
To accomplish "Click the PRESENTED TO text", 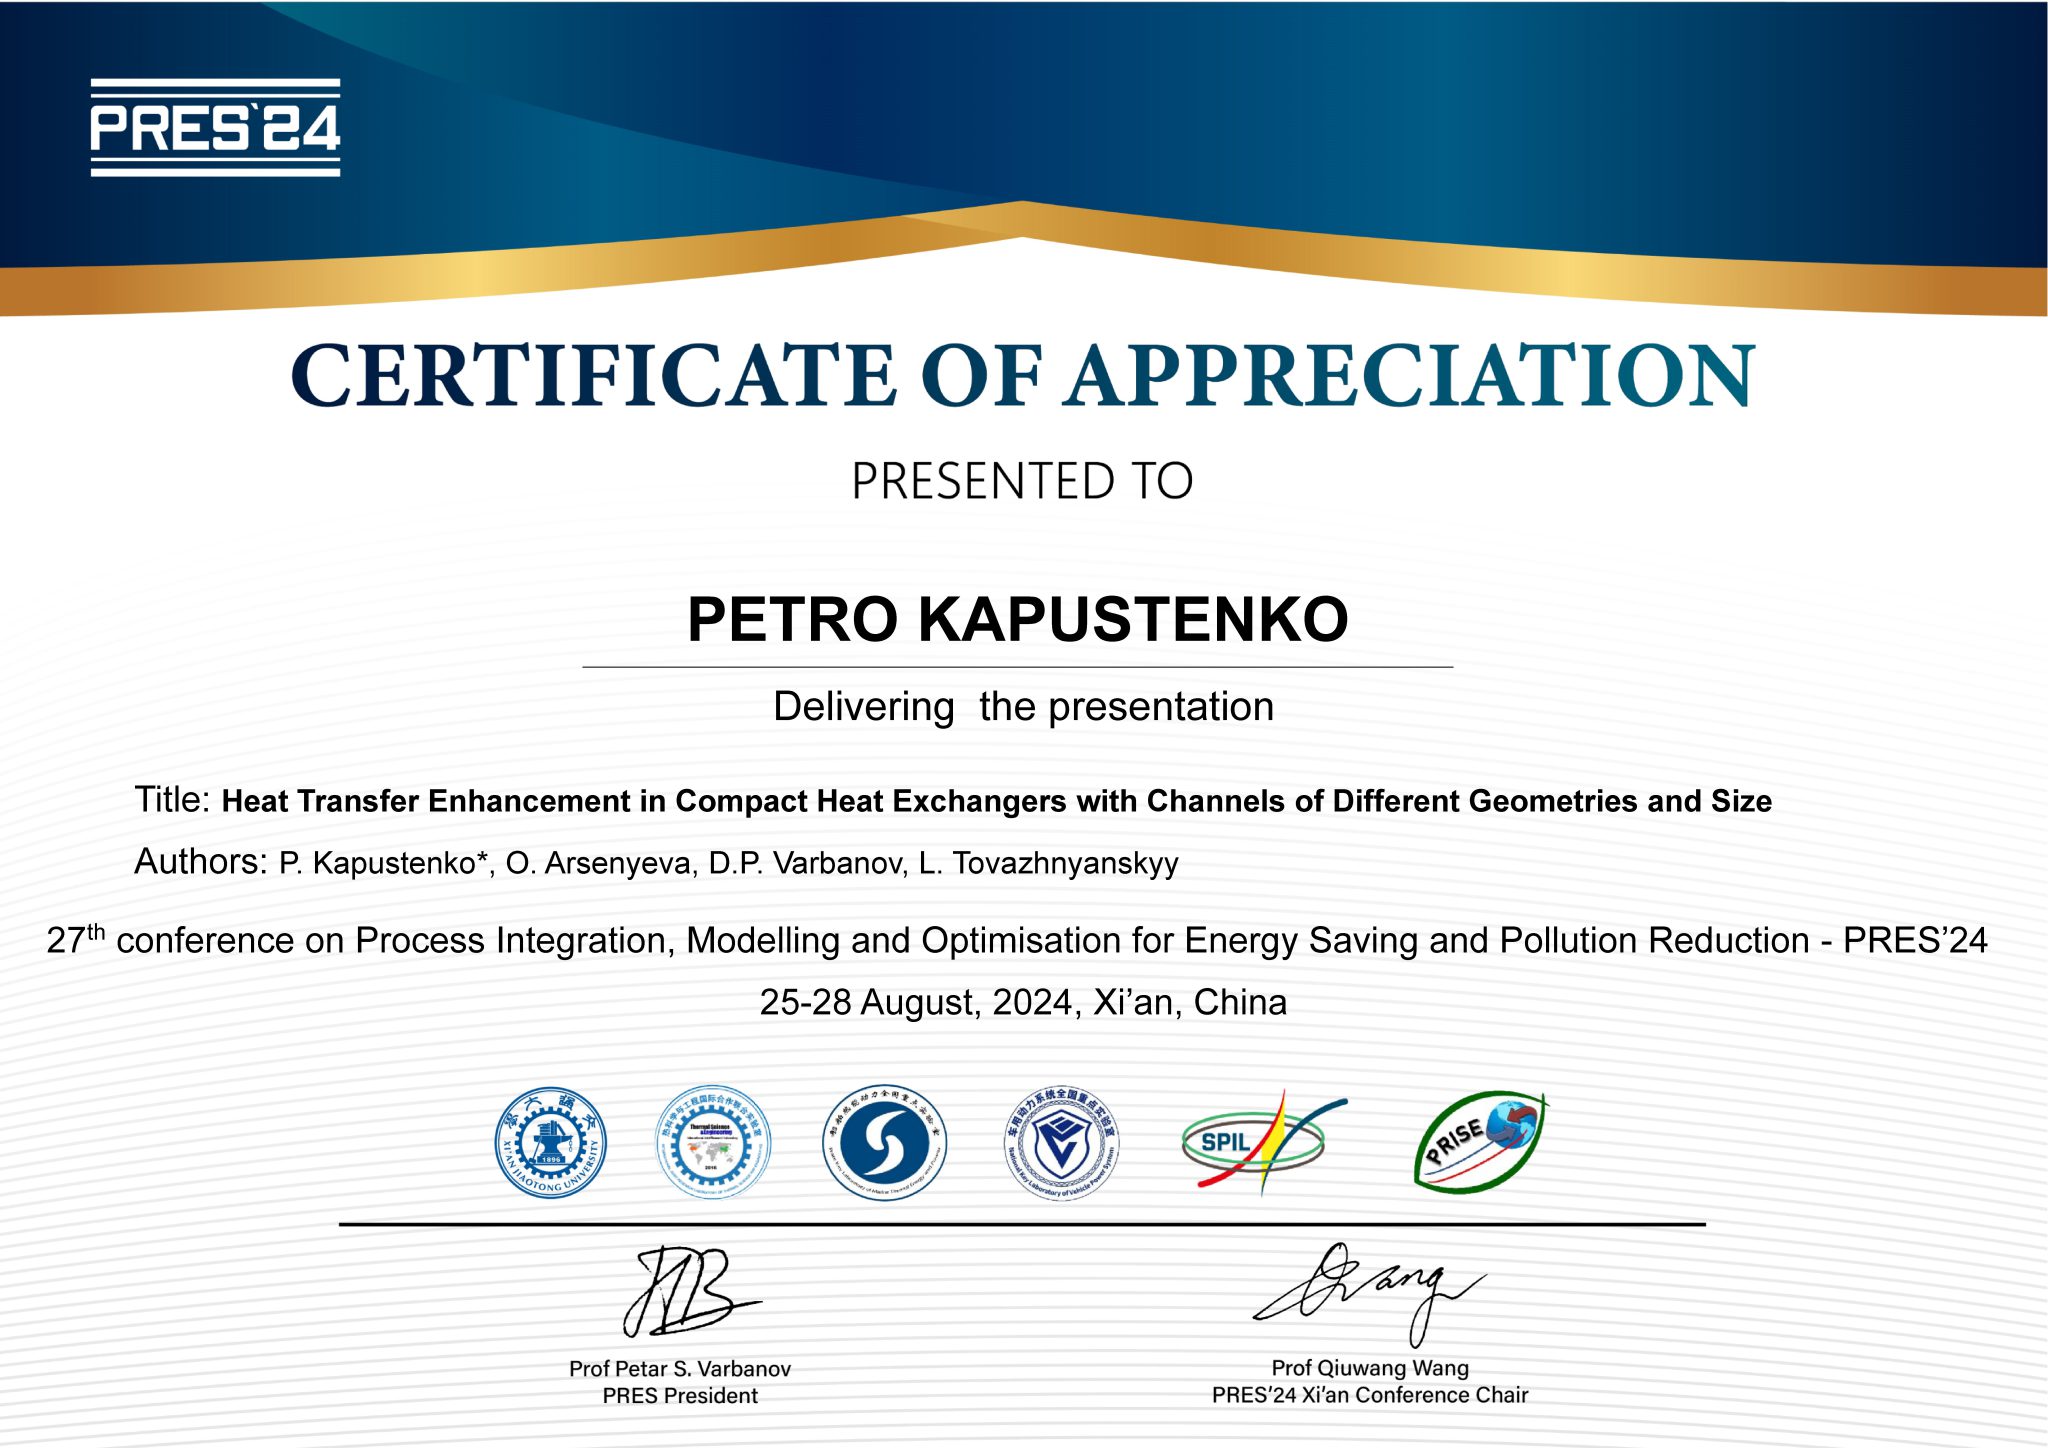I will pyautogui.click(x=1022, y=481).
